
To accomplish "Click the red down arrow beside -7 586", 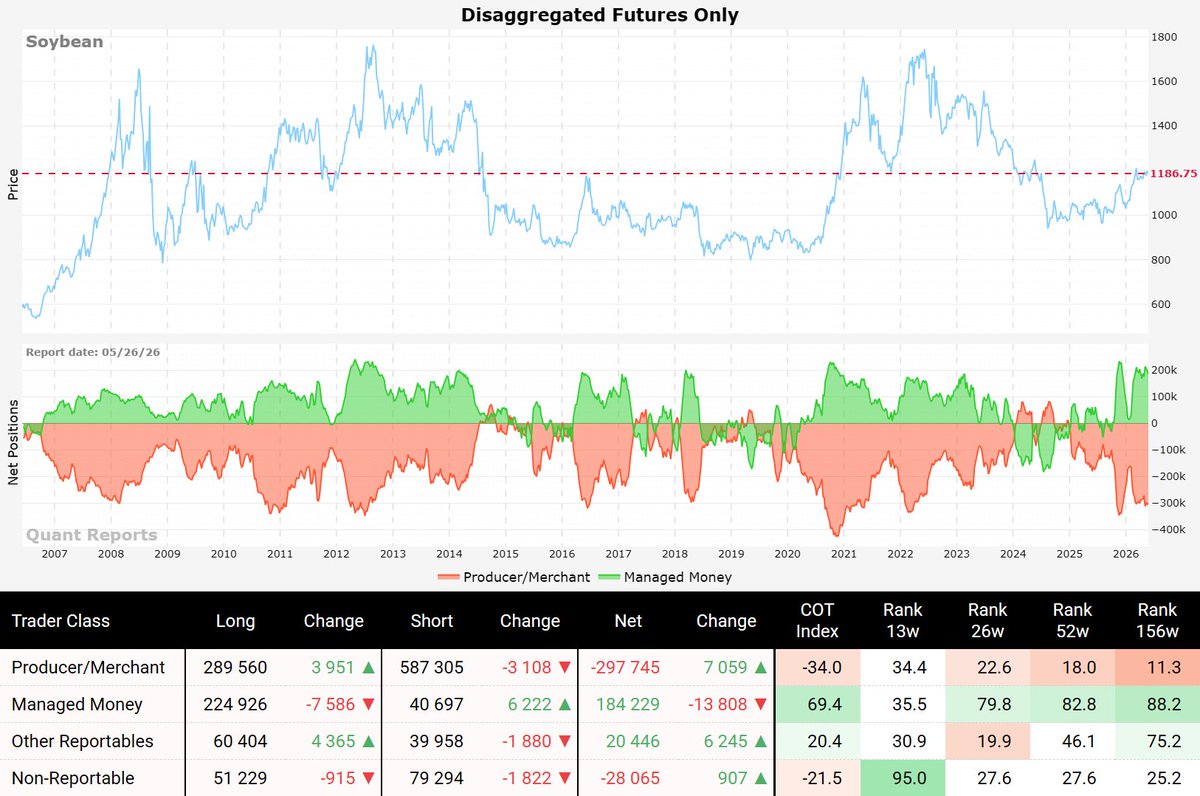I will (x=369, y=704).
